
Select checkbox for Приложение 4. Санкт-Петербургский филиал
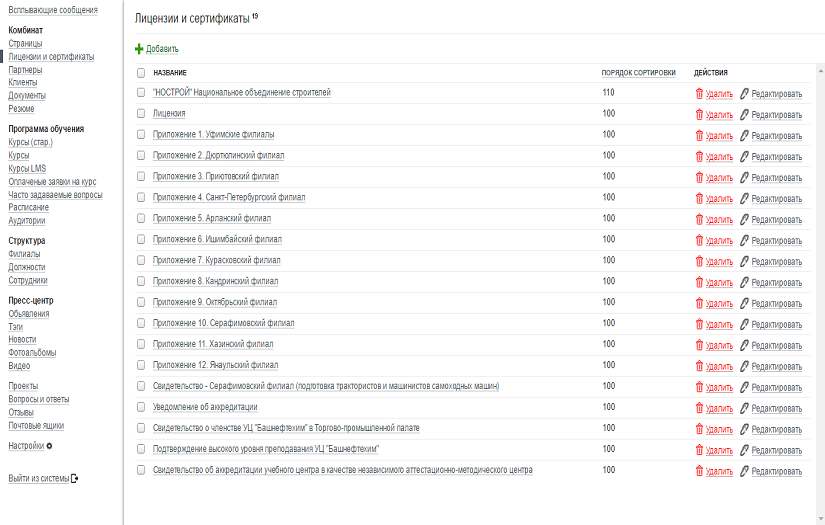coord(141,197)
